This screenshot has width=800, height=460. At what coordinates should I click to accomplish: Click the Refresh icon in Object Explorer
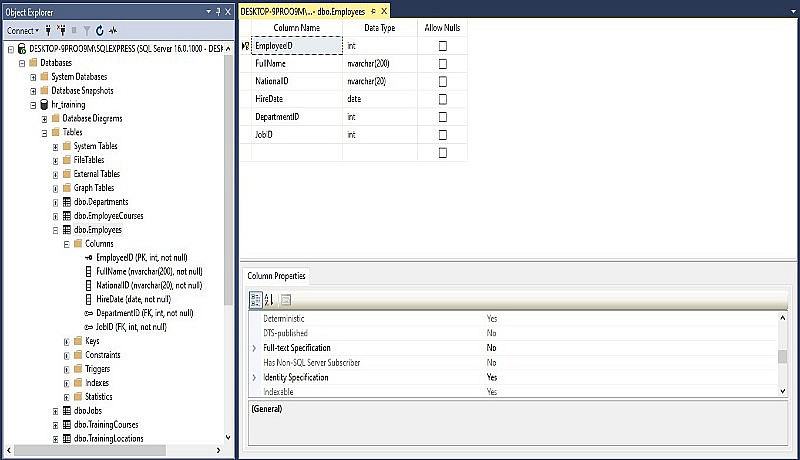click(99, 31)
